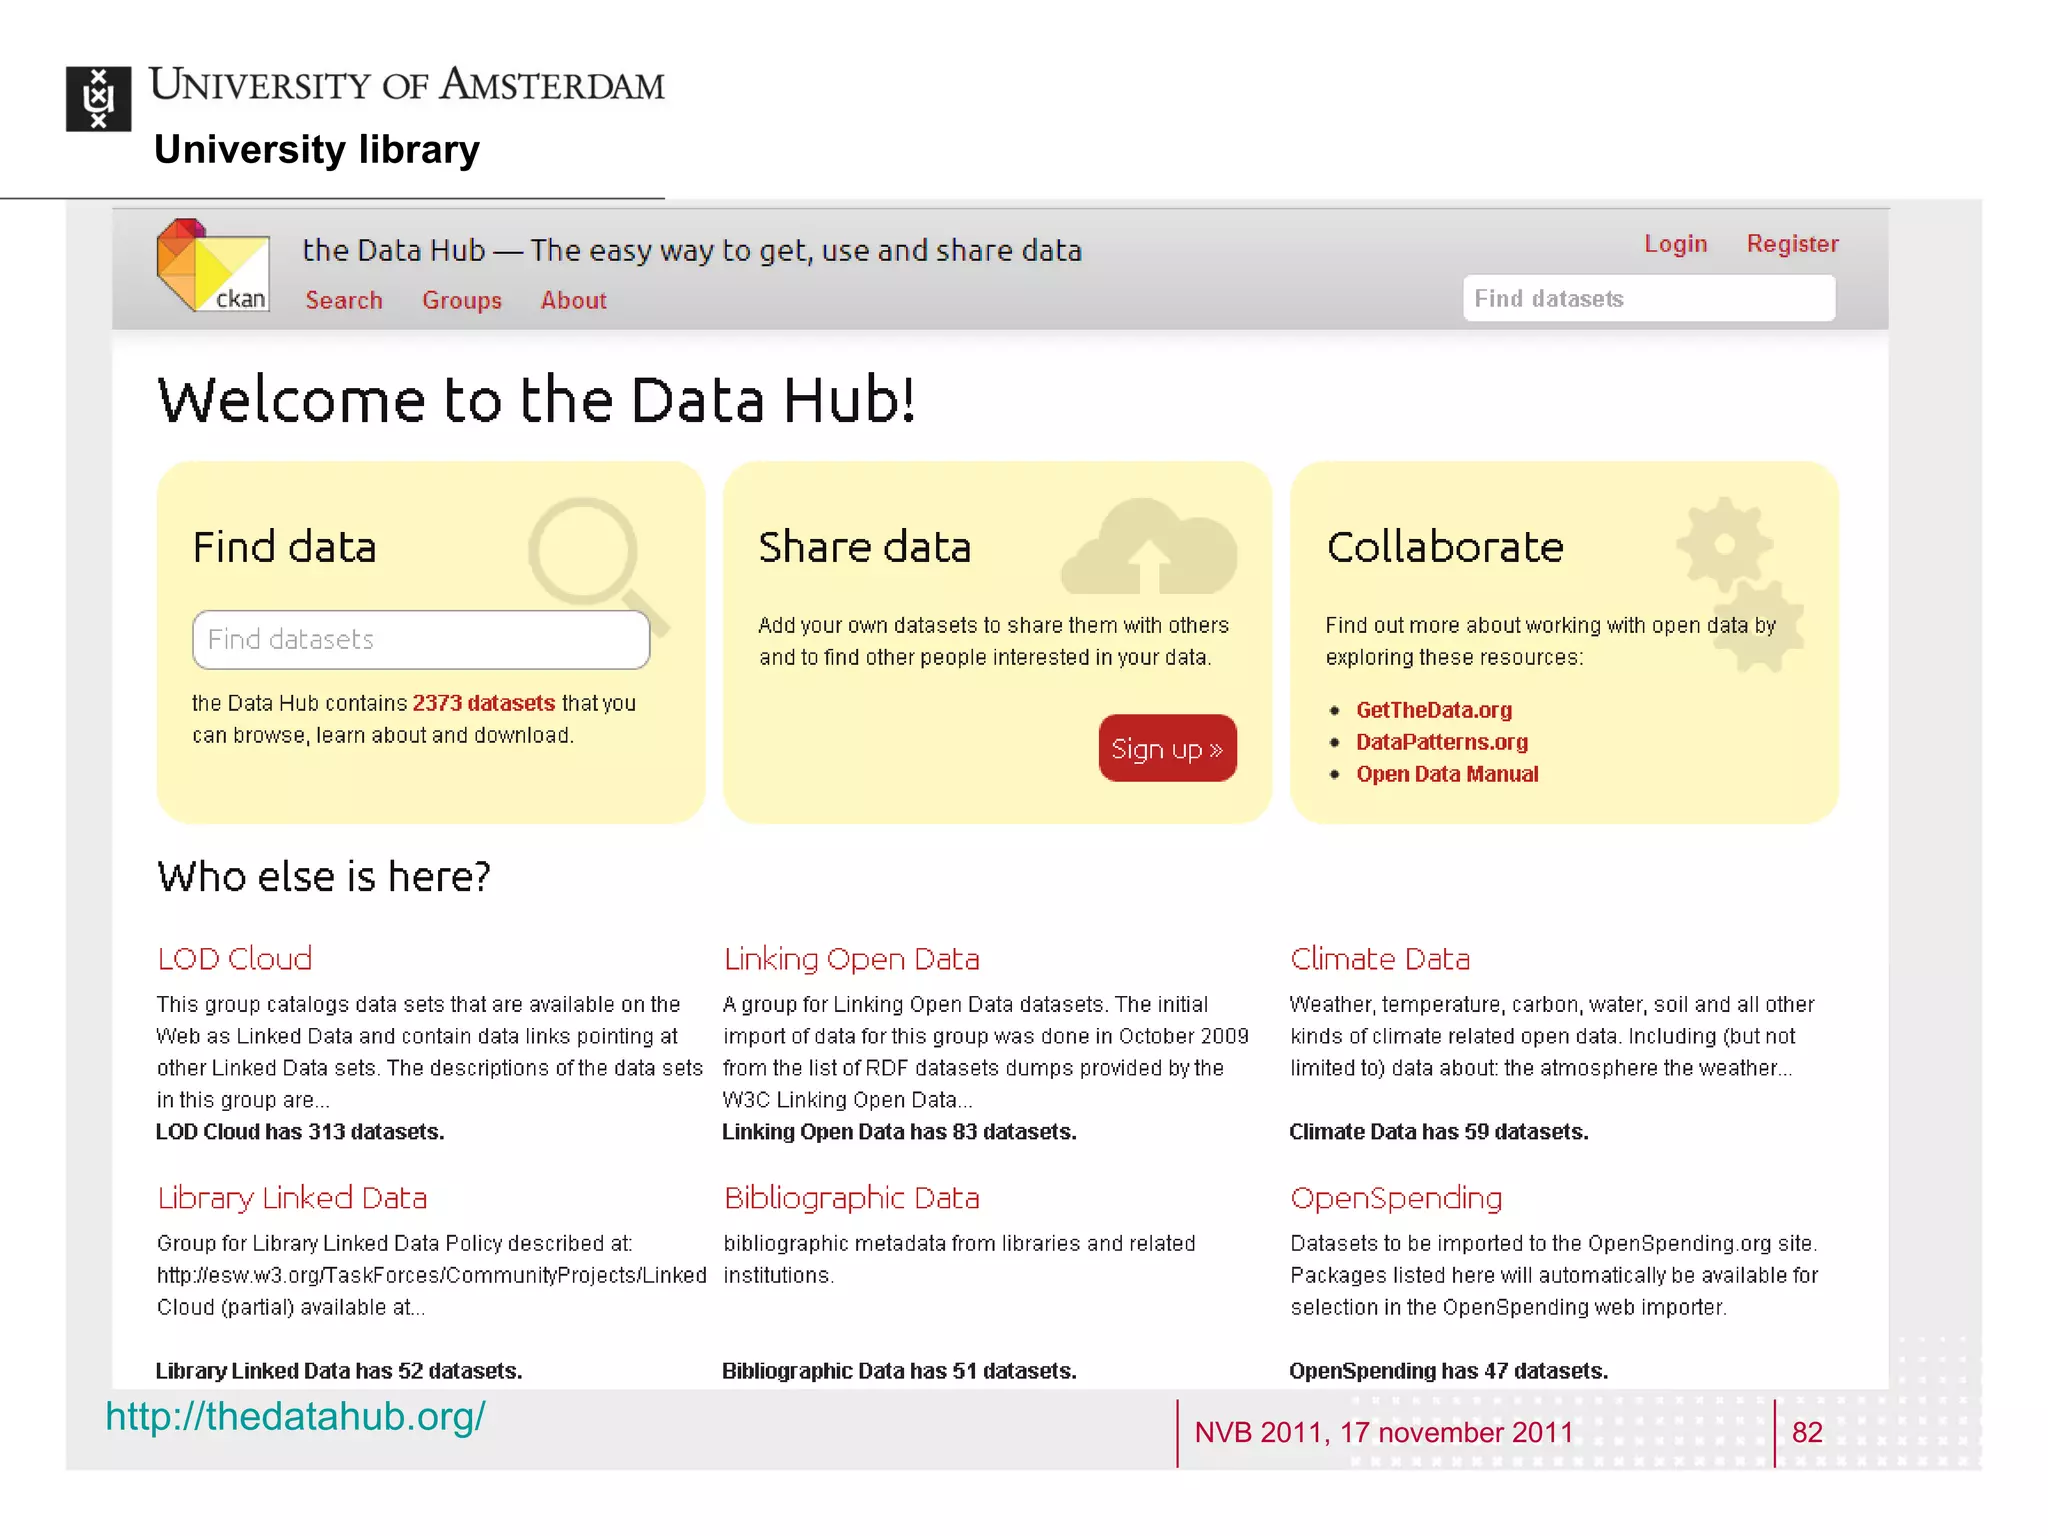Screen dimensions: 2048x1536
Task: Click the 'Find data' panel heading
Action: (284, 547)
